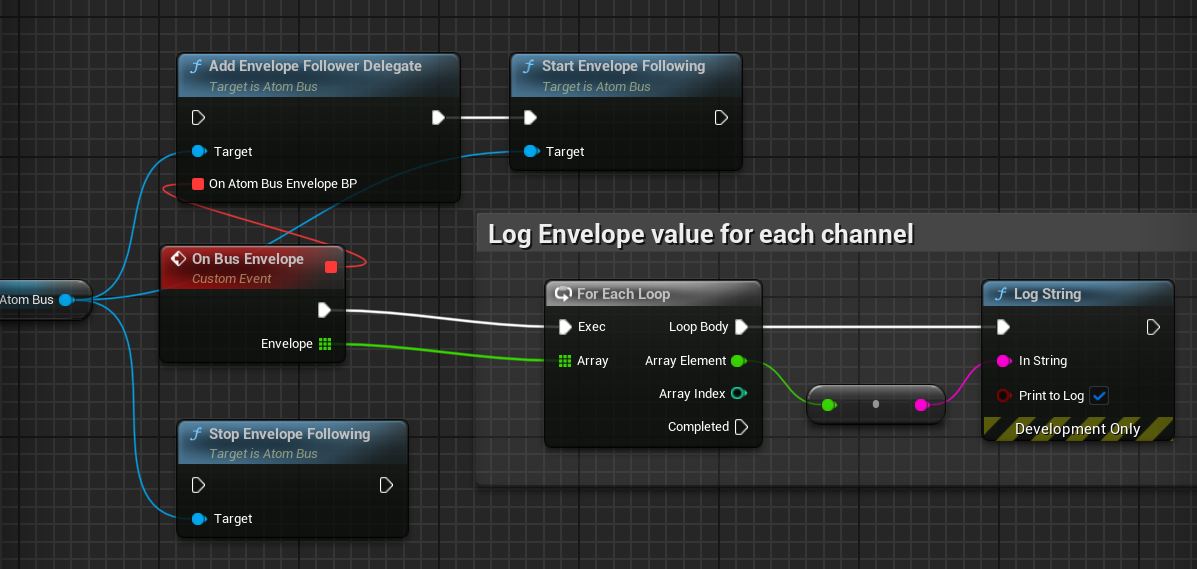The height and width of the screenshot is (569, 1197).
Task: Toggle the Print to Log checkbox
Action: pos(1099,396)
